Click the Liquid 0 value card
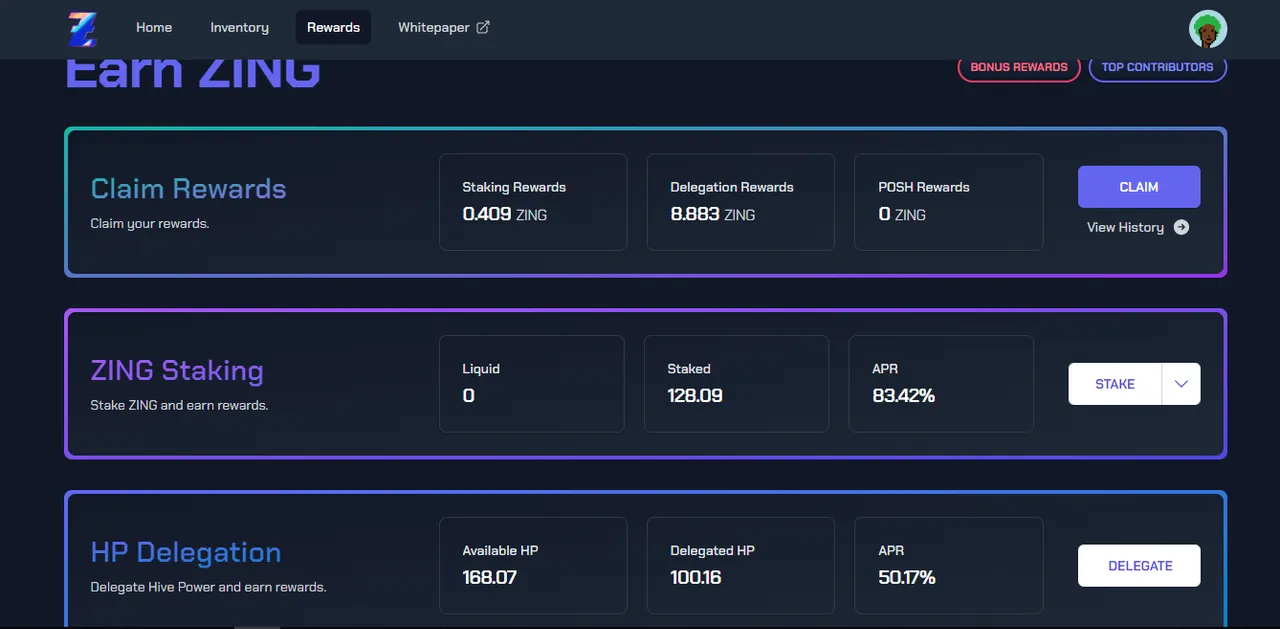Screen dimensions: 1280x629 531,384
